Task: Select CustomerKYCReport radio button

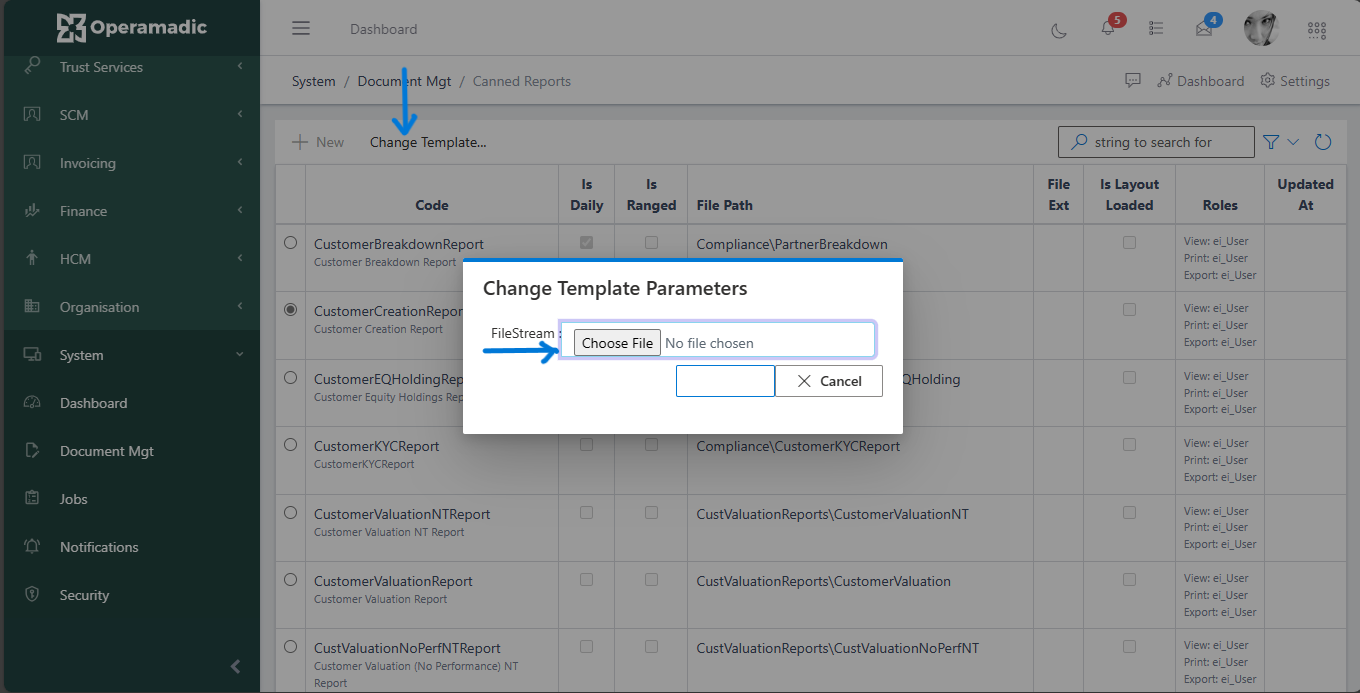Action: (291, 444)
